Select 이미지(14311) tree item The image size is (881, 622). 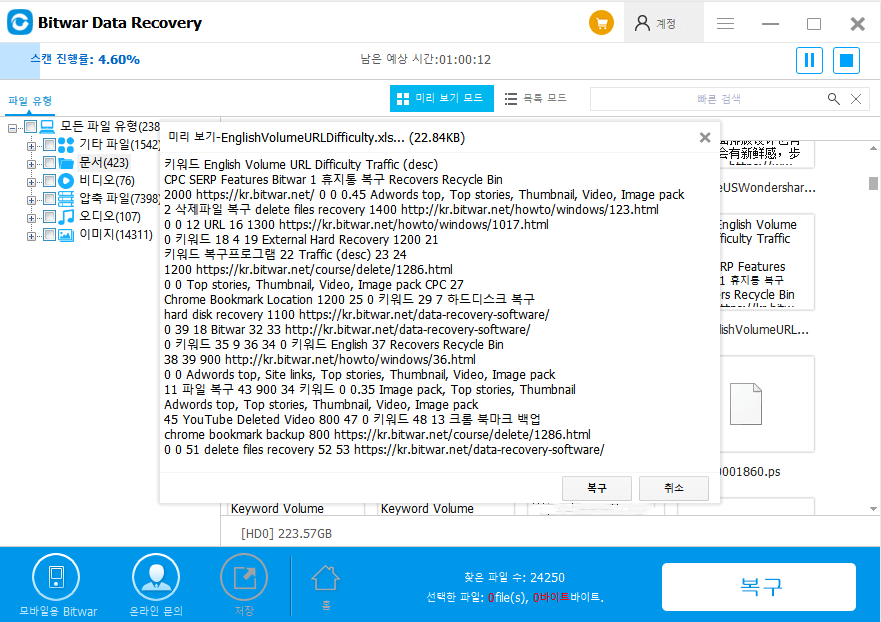116,235
